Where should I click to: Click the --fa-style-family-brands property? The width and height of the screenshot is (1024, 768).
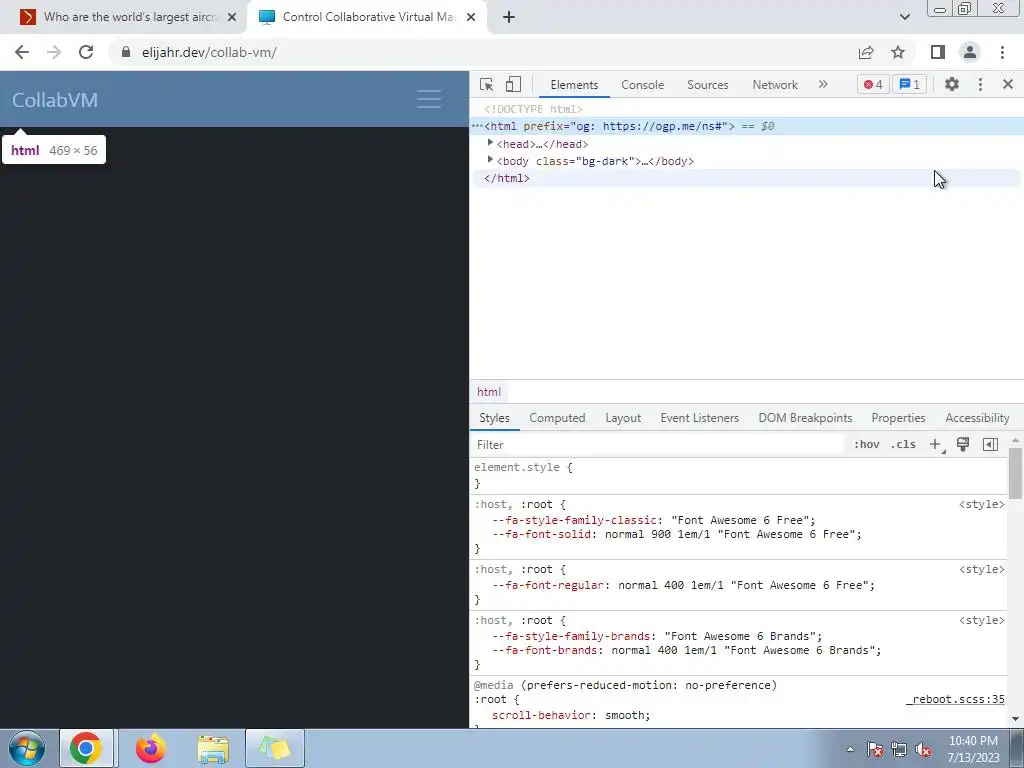[571, 636]
